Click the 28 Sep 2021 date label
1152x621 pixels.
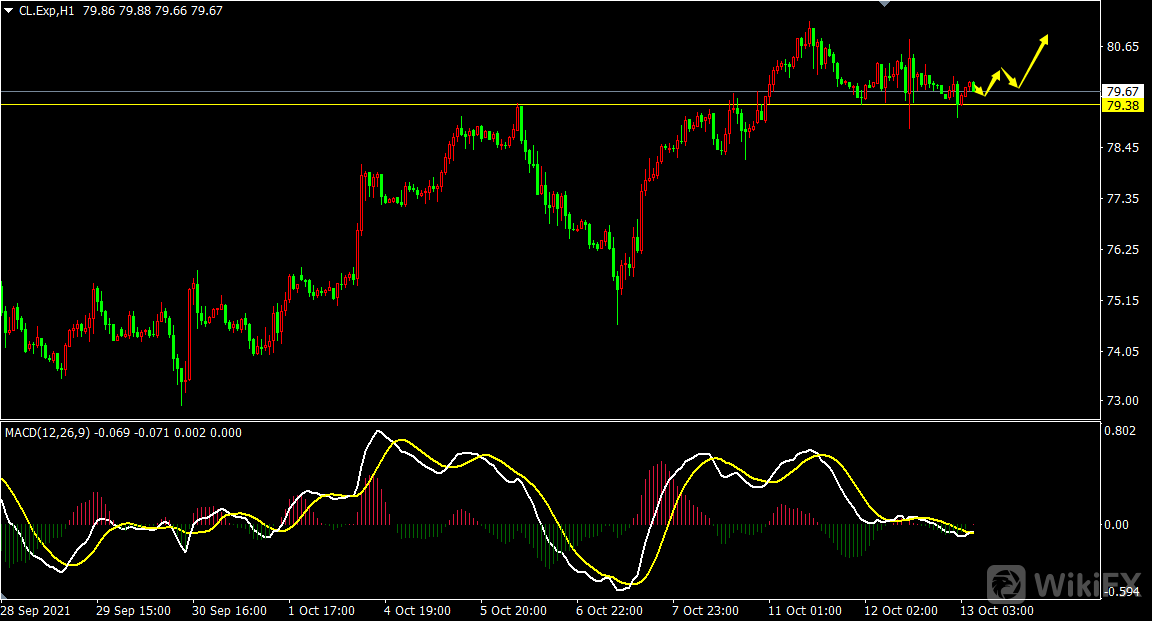click(37, 610)
